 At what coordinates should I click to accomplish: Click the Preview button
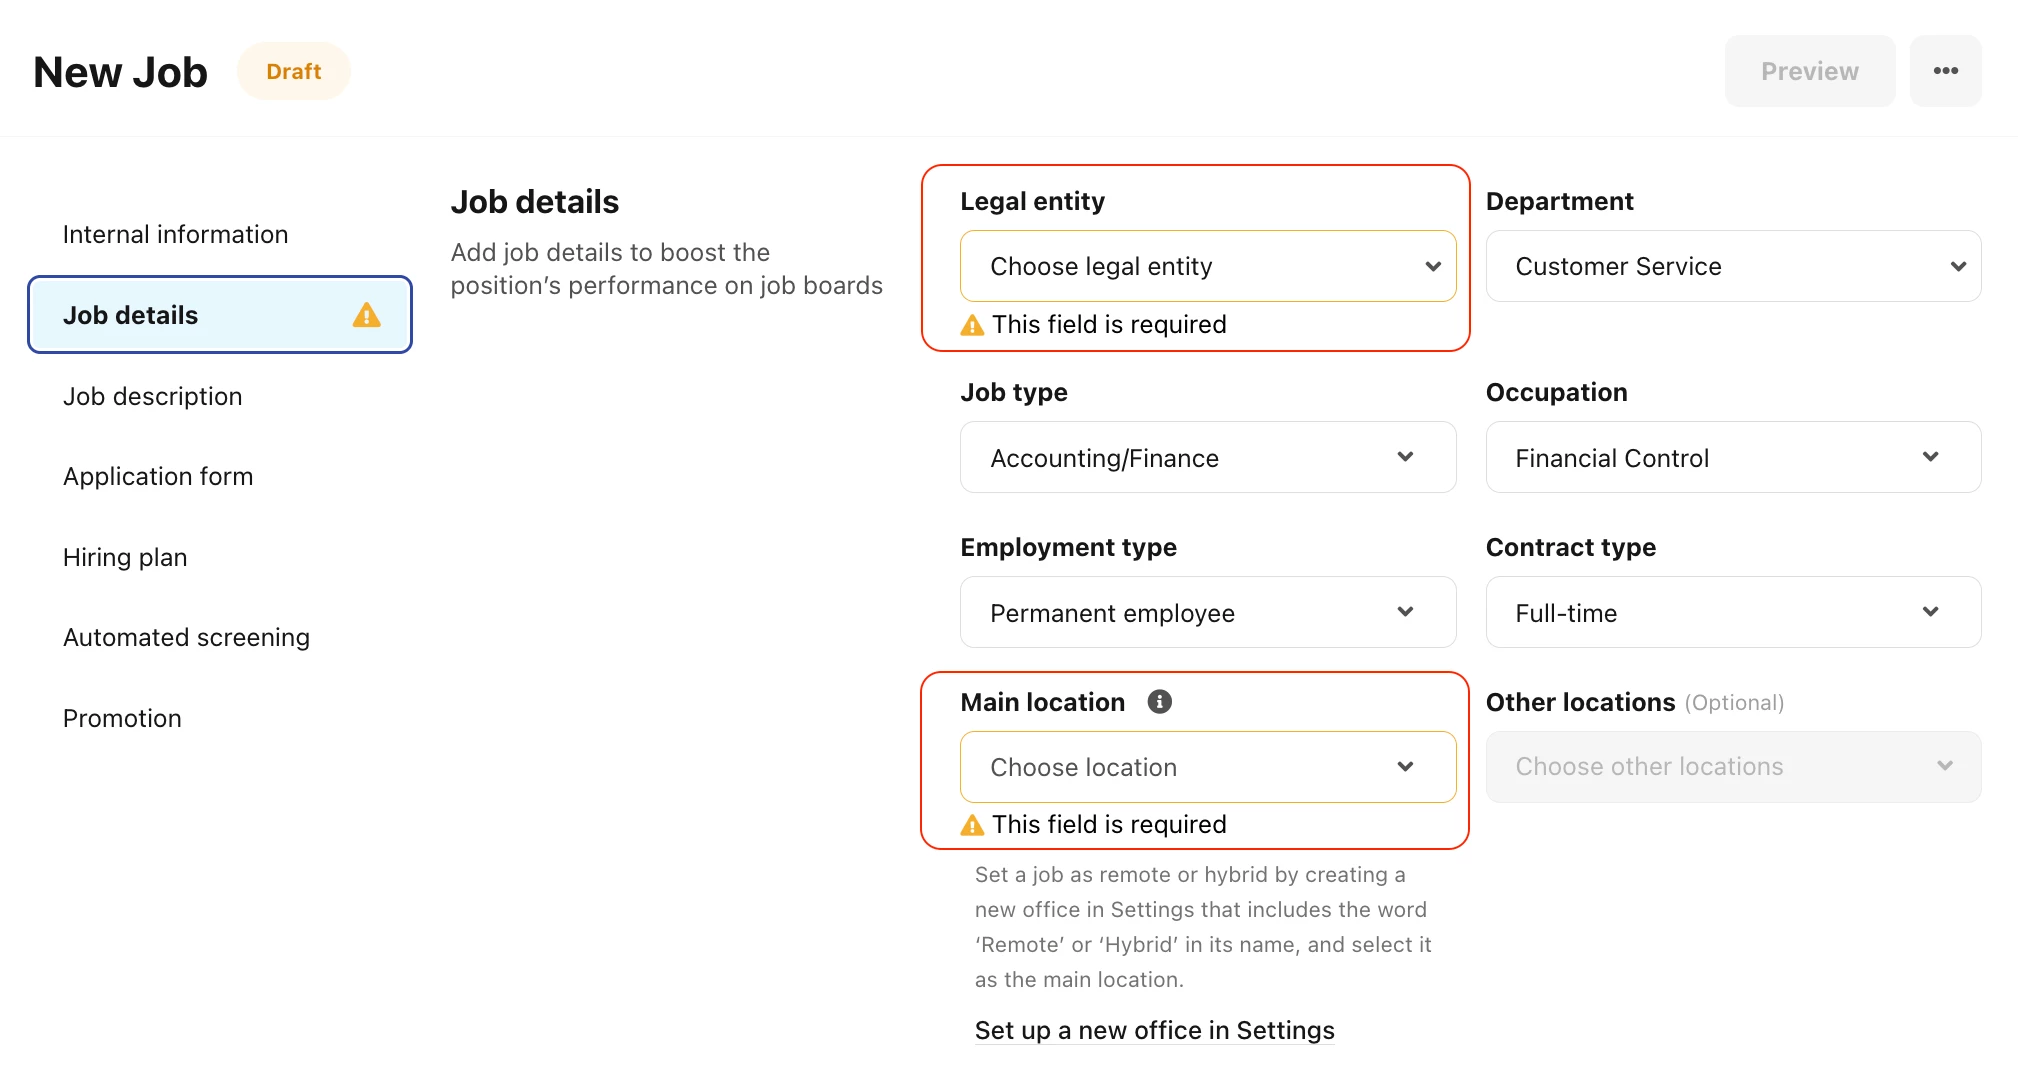click(x=1810, y=71)
